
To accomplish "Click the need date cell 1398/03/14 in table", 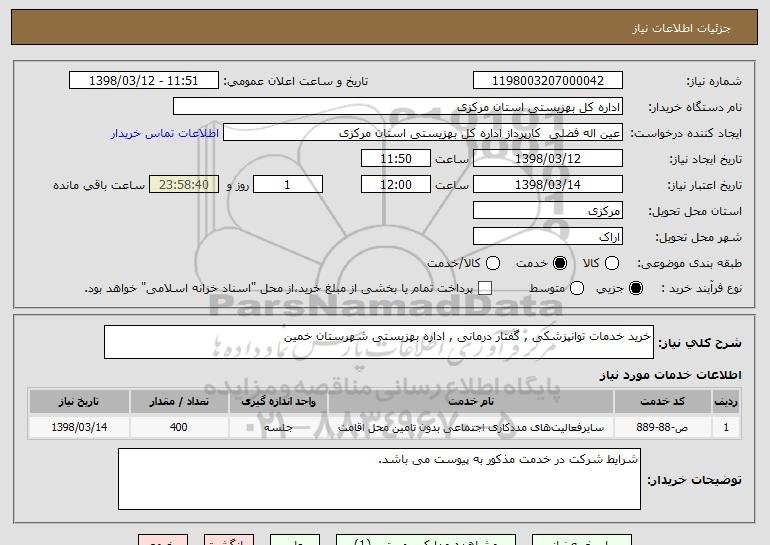I will [79, 427].
